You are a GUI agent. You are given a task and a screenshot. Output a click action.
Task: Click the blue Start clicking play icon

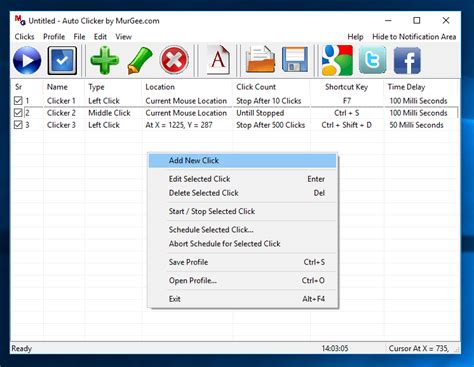(x=27, y=61)
